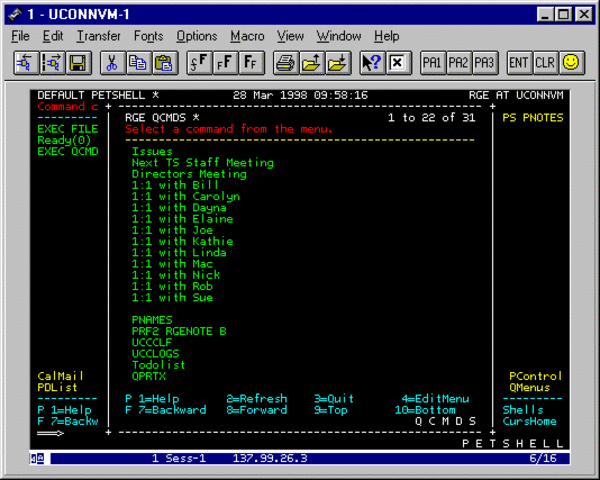Click 3=Quit function key label
The width and height of the screenshot is (600, 480).
point(334,399)
